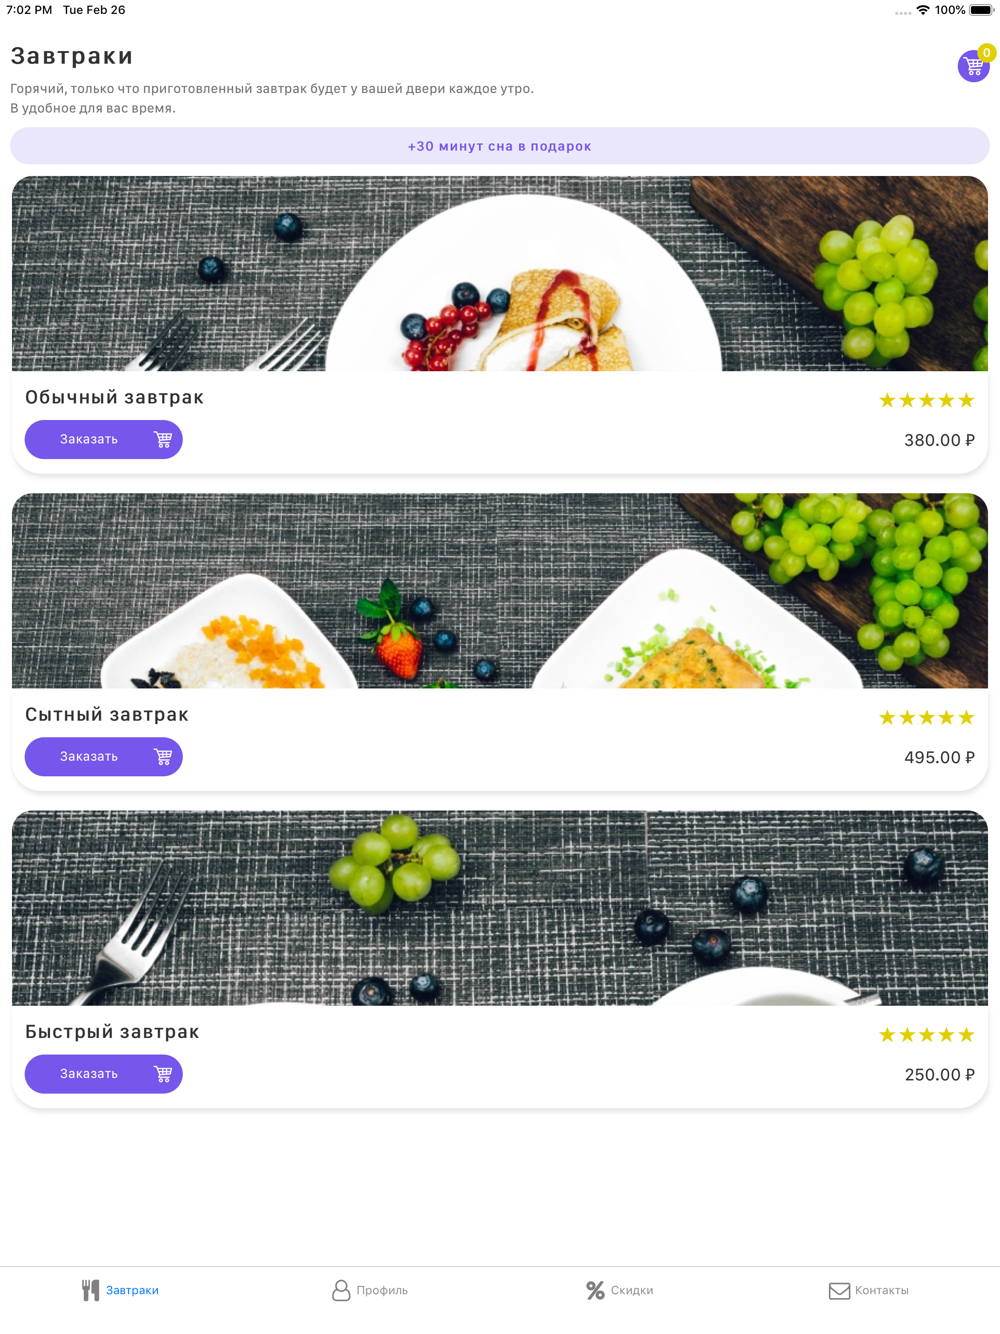Image resolution: width=1000 pixels, height=1334 pixels.
Task: Order Сытный завтрак with Заказать button
Action: pyautogui.click(x=104, y=757)
